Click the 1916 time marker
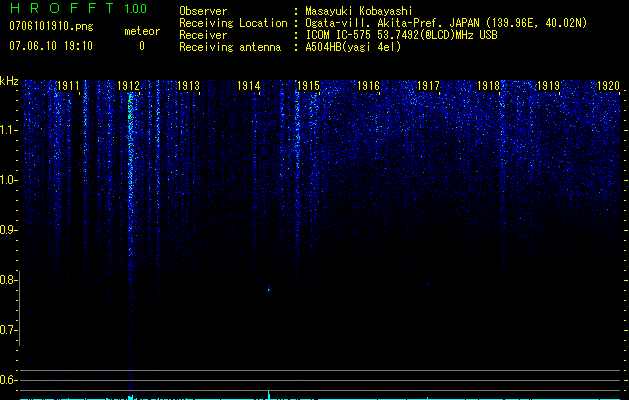 coord(368,85)
